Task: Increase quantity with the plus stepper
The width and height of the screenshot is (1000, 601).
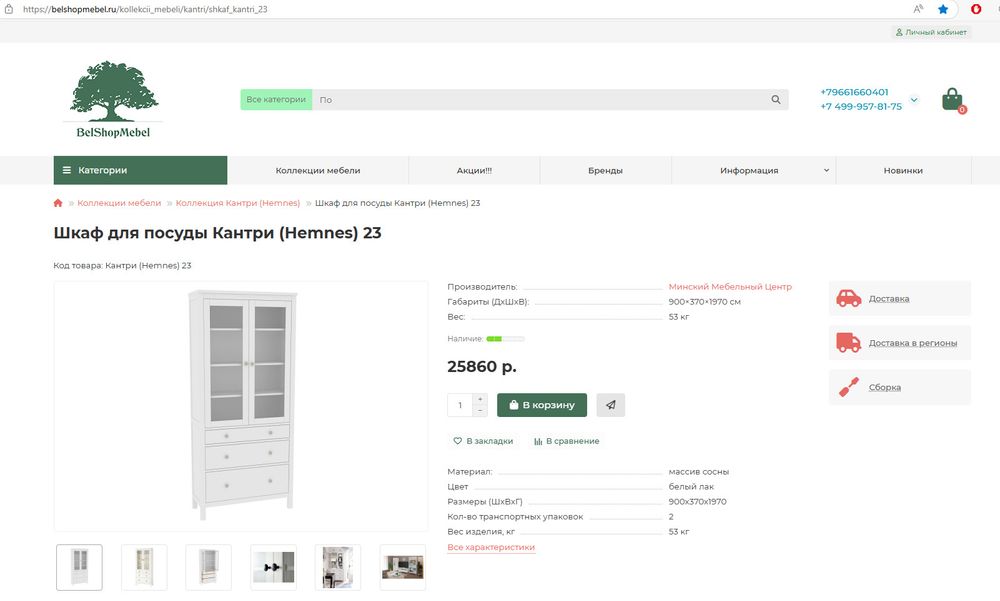Action: [480, 399]
